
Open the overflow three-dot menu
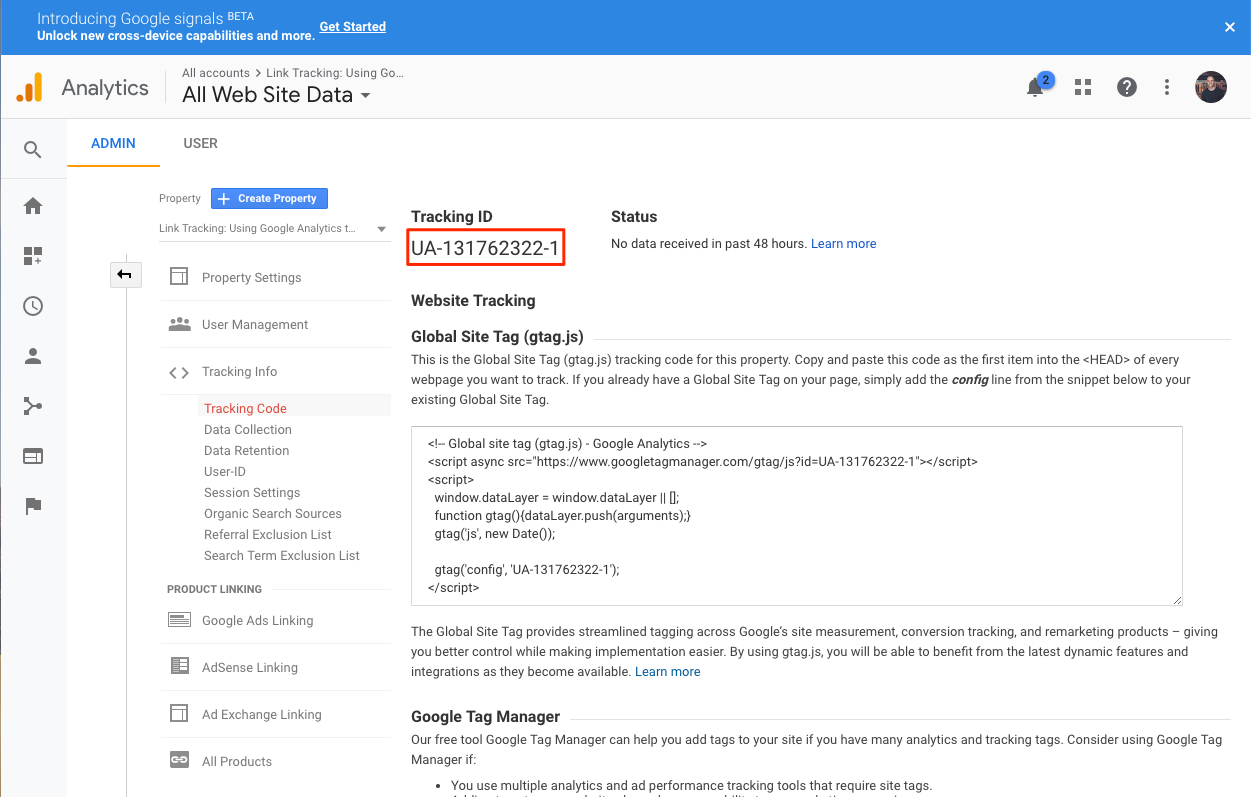1166,87
